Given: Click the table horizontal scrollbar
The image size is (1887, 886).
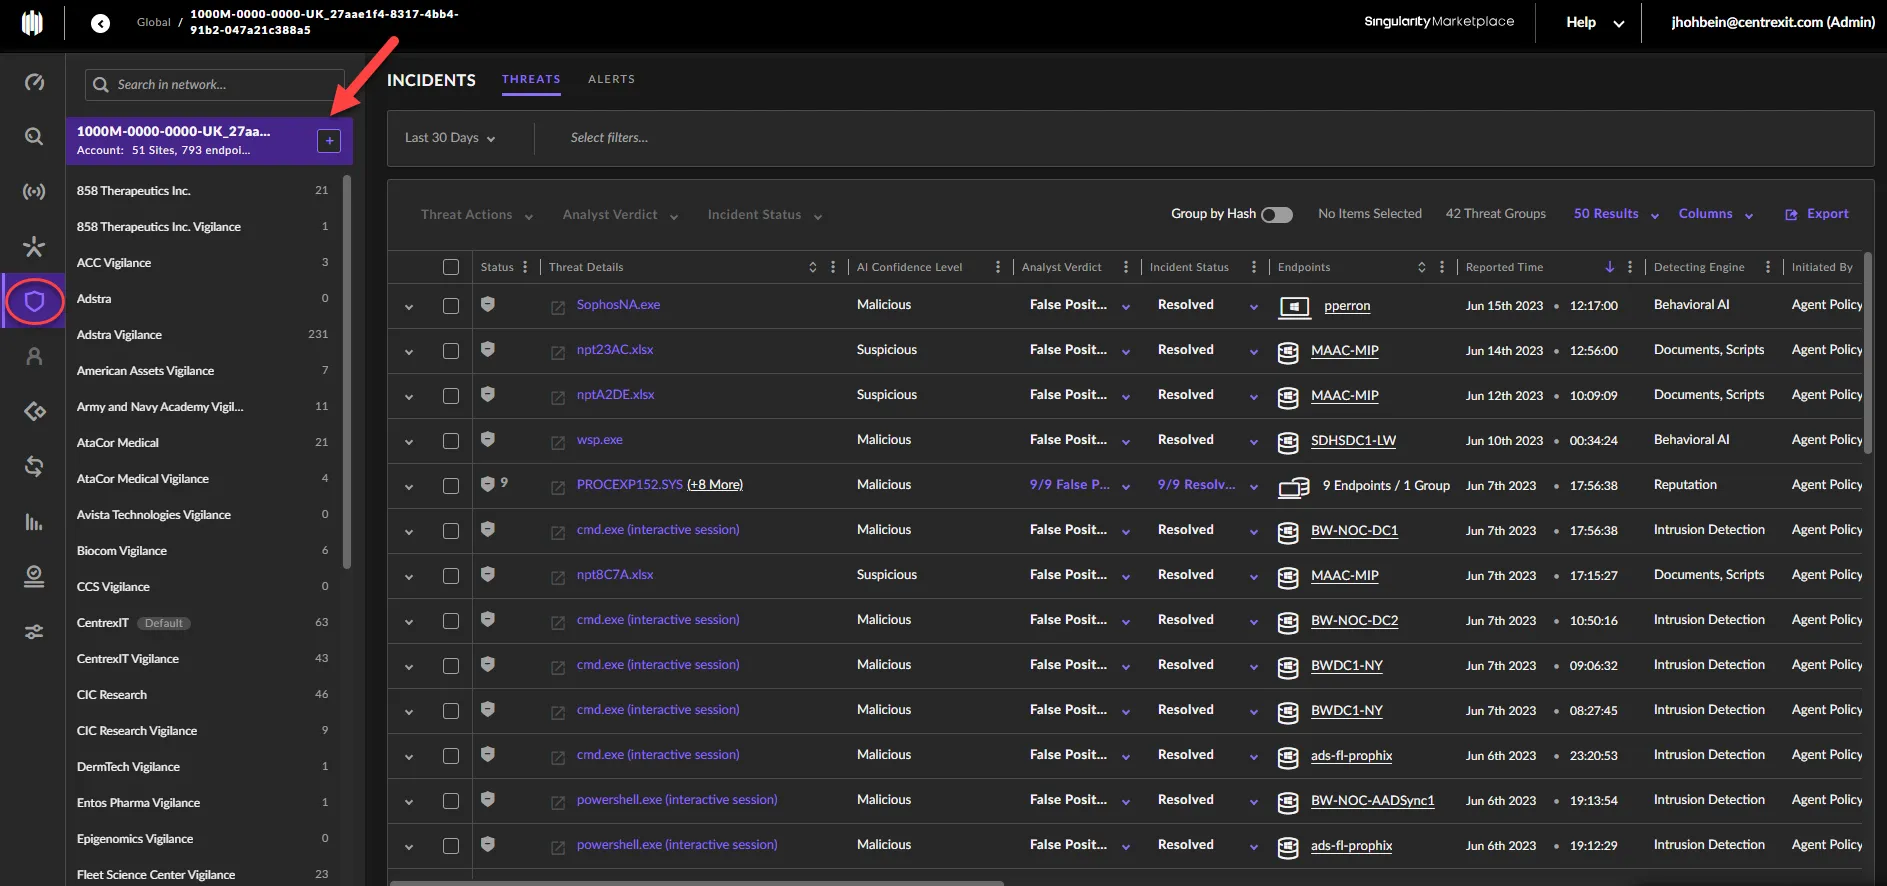Looking at the screenshot, I should click(696, 883).
